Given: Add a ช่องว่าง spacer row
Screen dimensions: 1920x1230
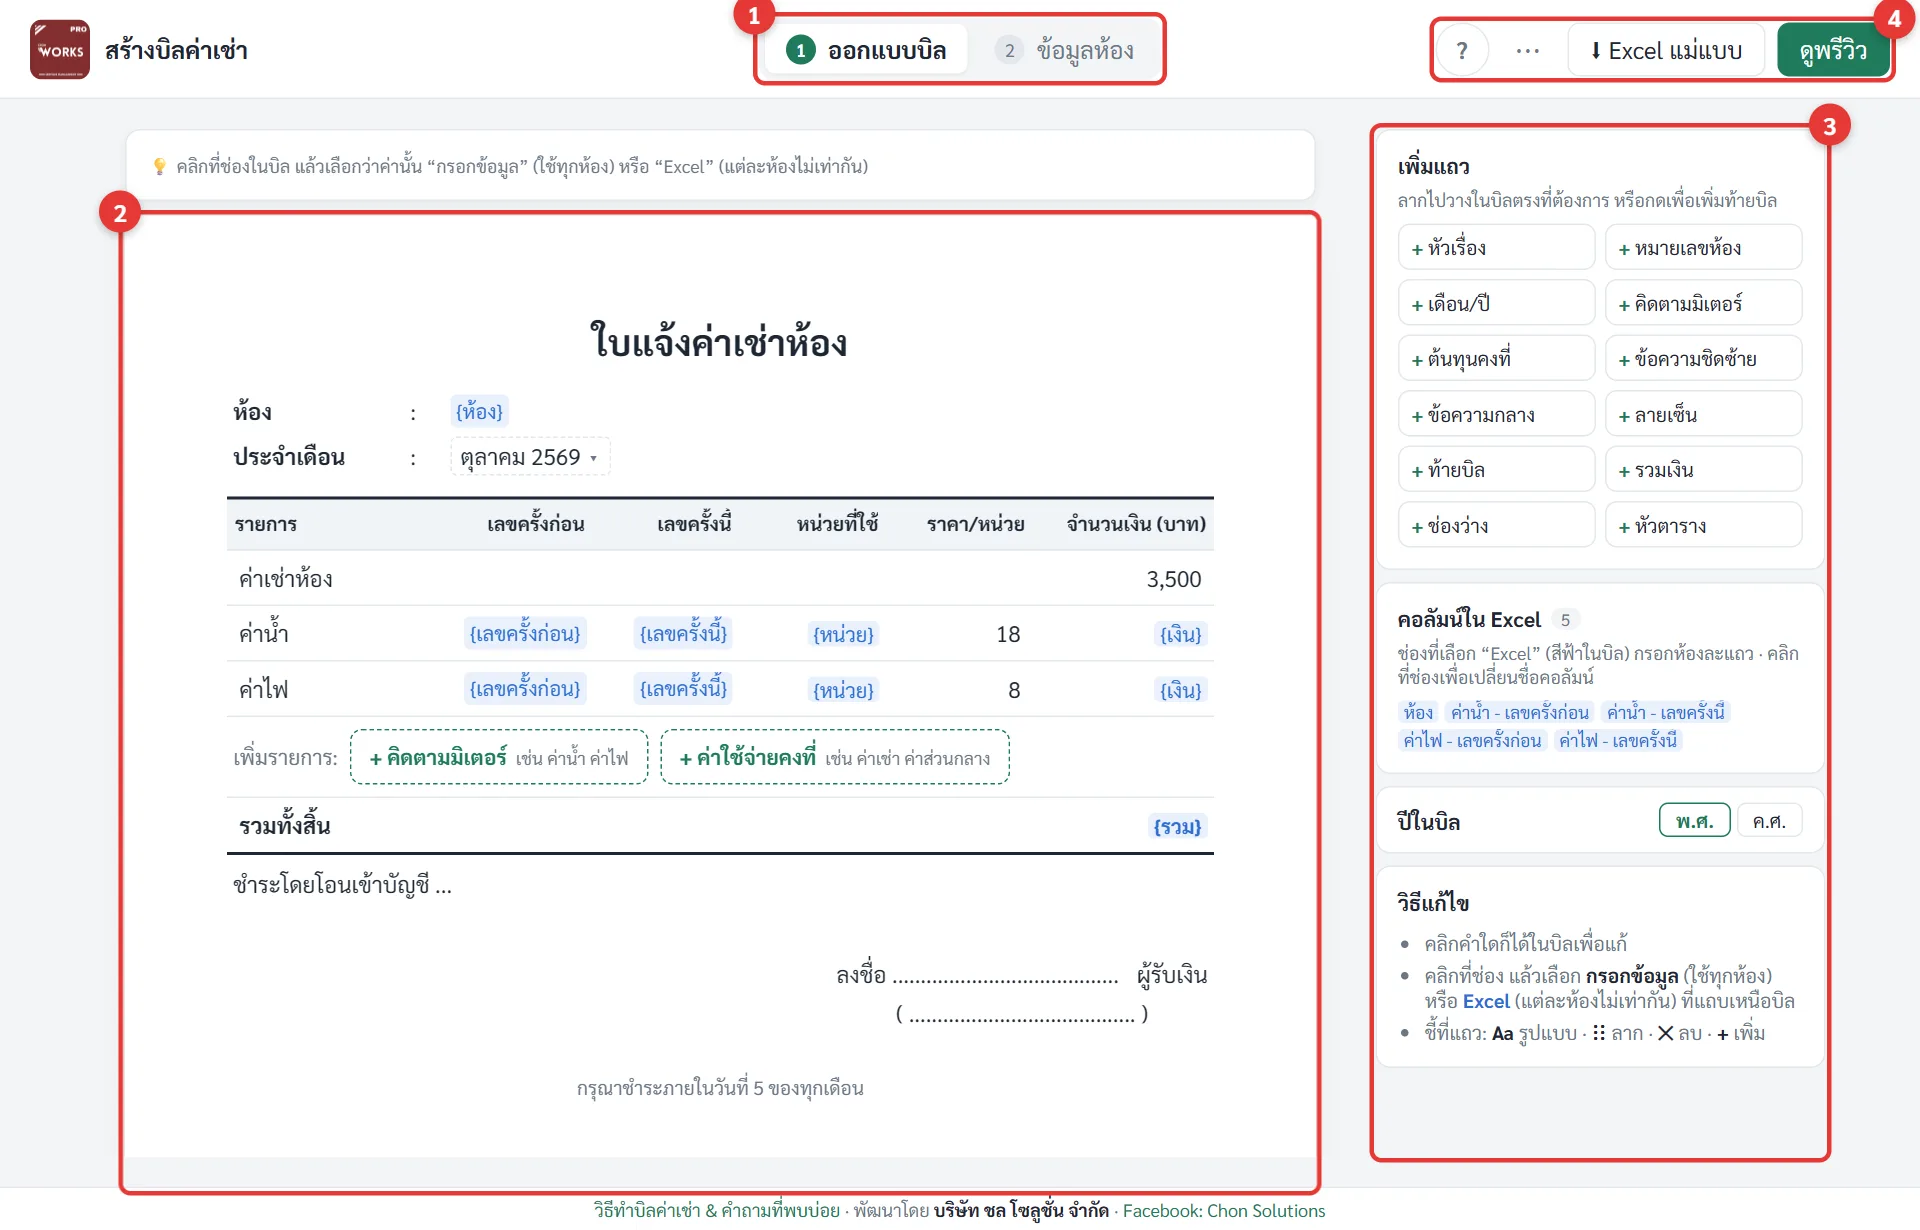Looking at the screenshot, I should [x=1496, y=525].
